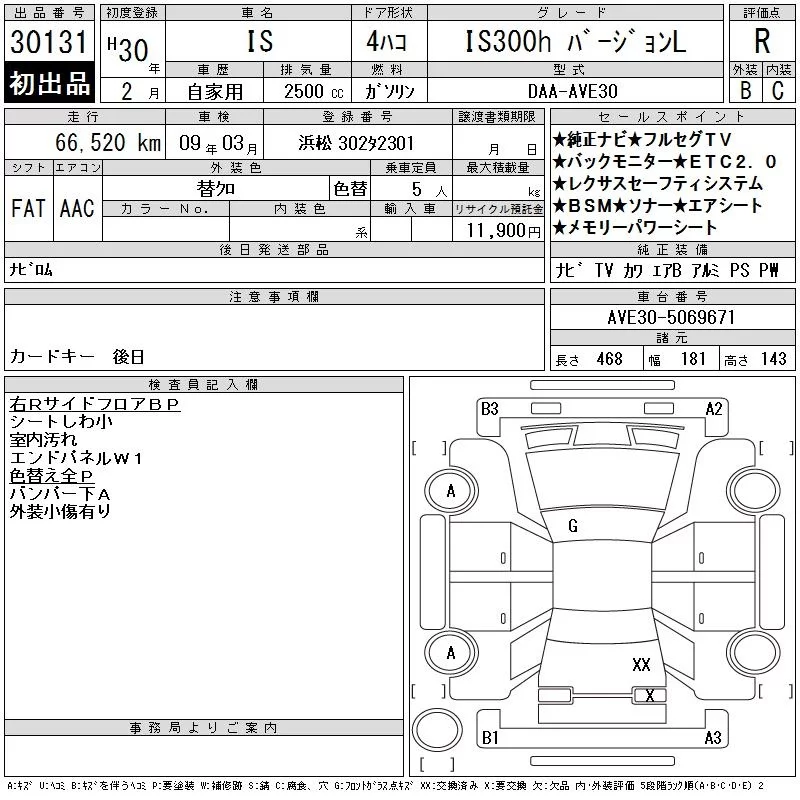Select the "A" mark on upper-left wheel

click(x=451, y=491)
